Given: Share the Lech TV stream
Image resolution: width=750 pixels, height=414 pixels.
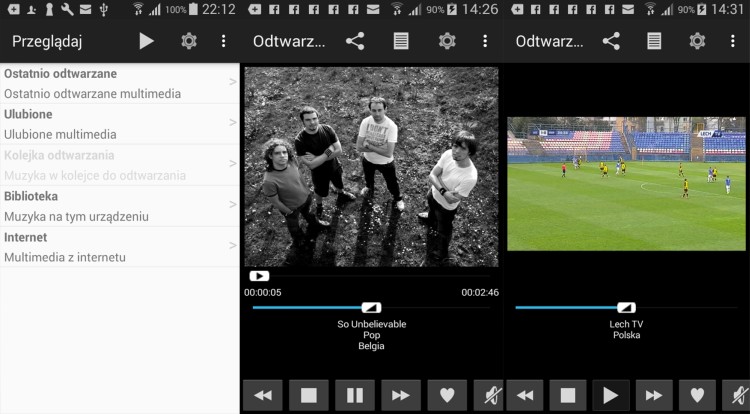Looking at the screenshot, I should click(x=611, y=41).
